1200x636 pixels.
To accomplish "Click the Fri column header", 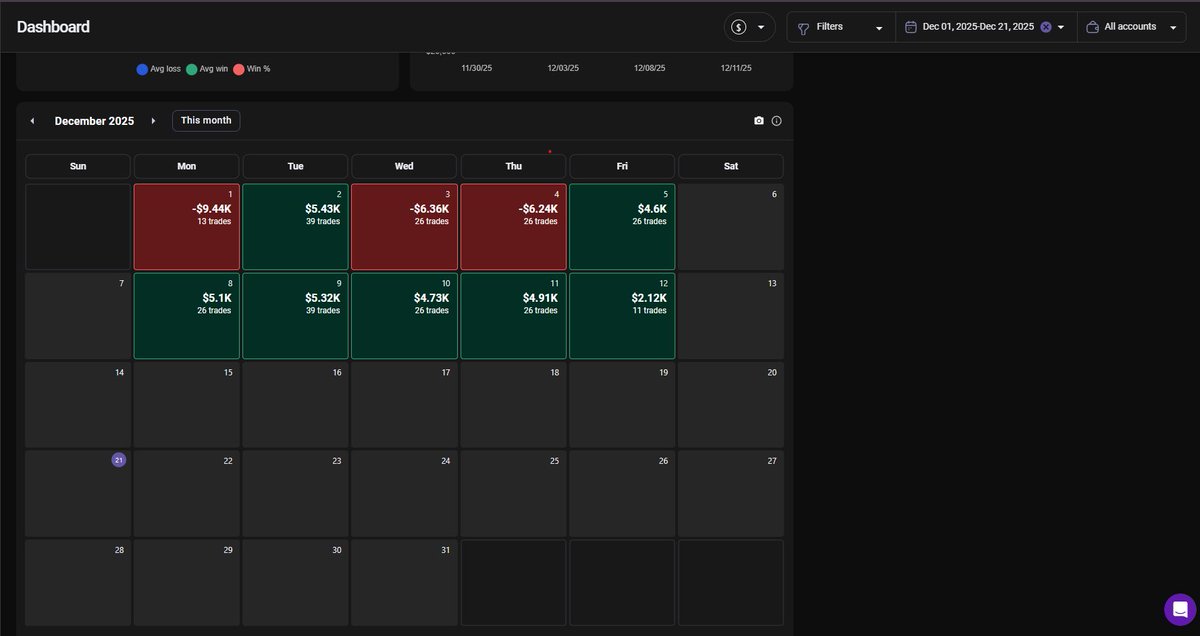I will [622, 166].
